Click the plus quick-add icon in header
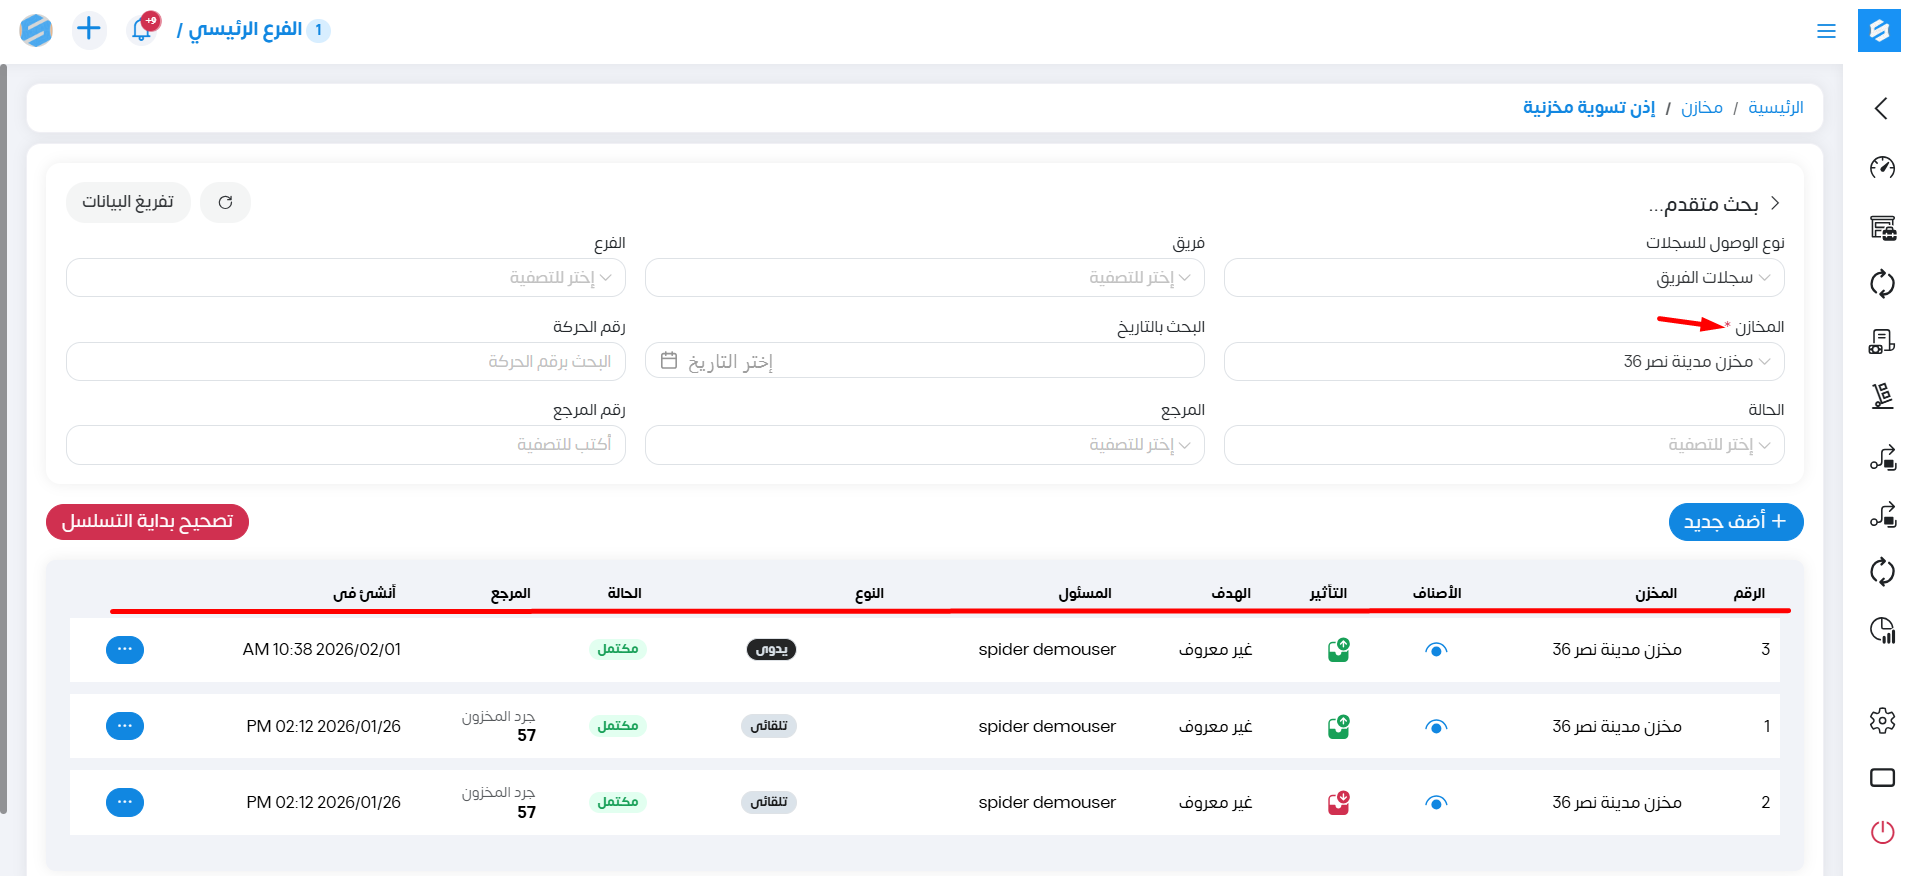The image size is (1919, 876). [x=89, y=29]
